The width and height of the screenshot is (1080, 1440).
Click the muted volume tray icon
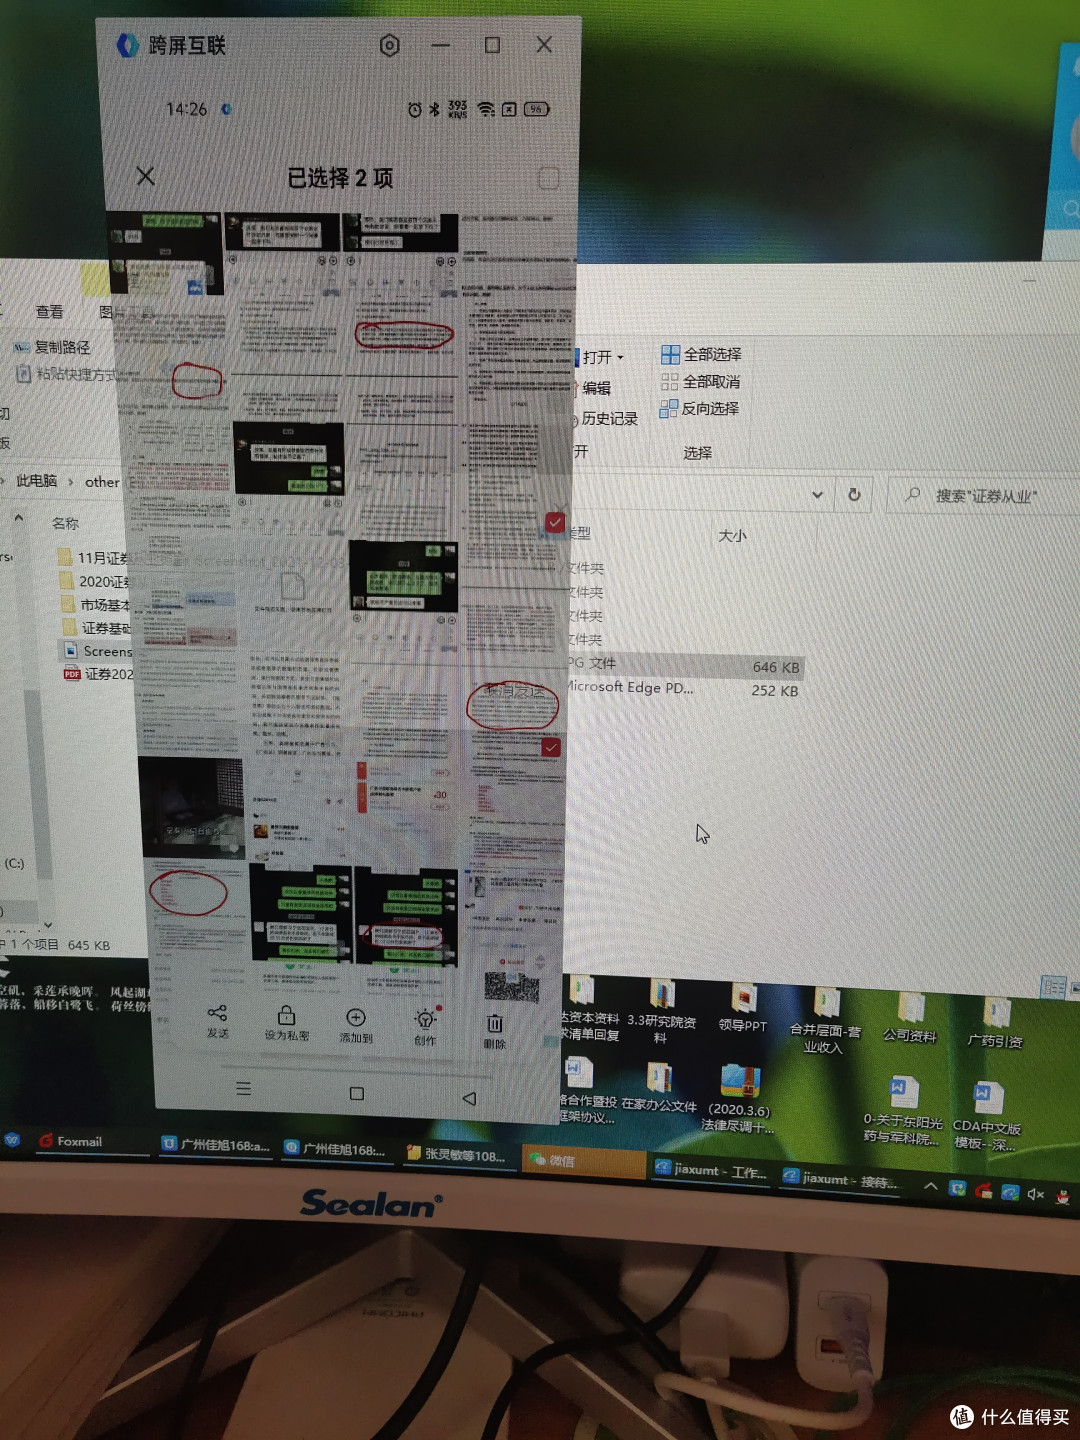pyautogui.click(x=1036, y=1194)
